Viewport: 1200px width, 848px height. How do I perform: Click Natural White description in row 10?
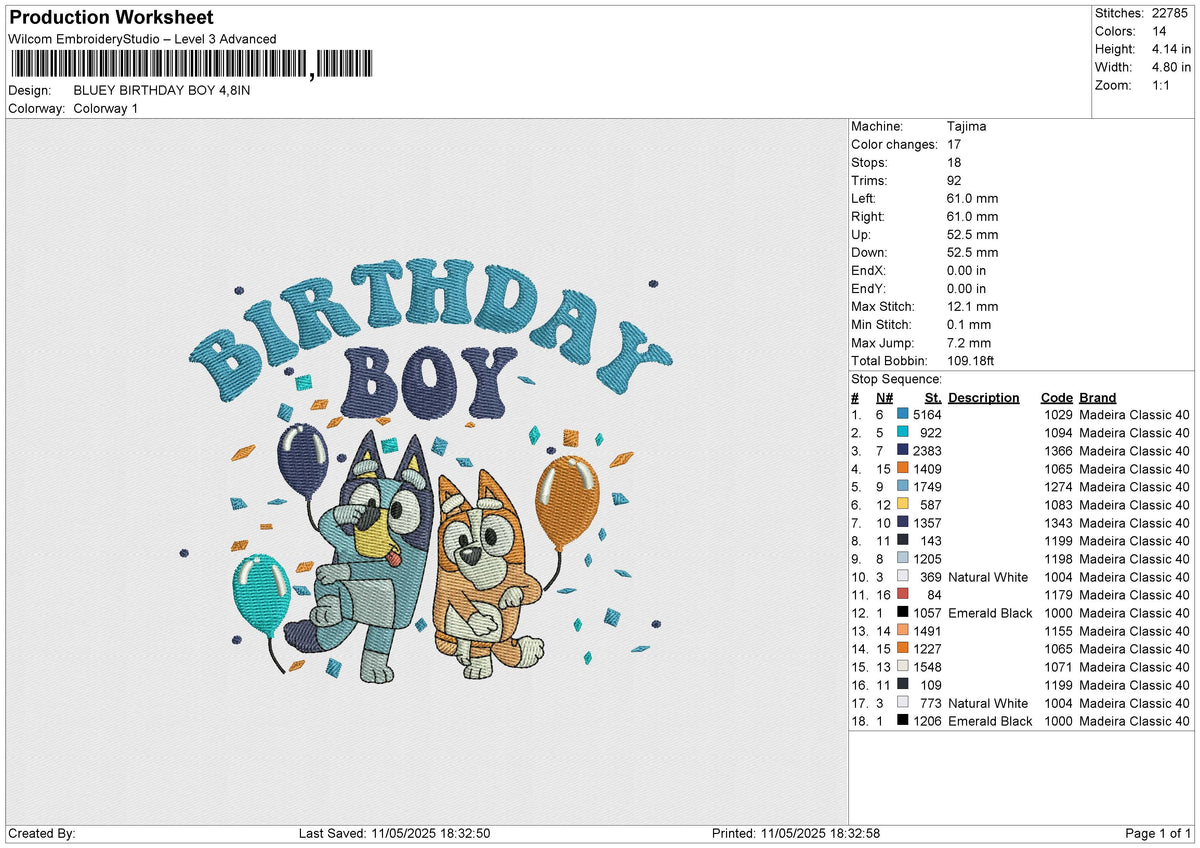tap(988, 576)
